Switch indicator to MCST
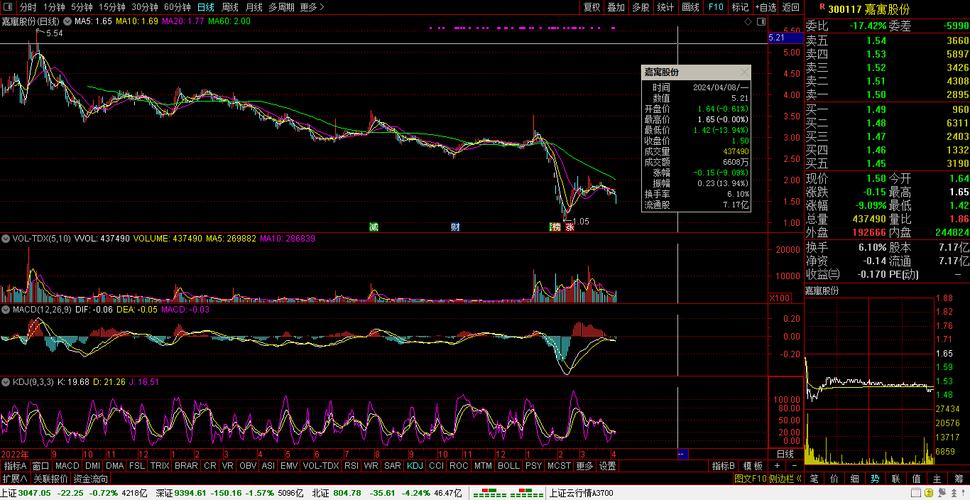This screenshot has width=970, height=500. coord(559,465)
